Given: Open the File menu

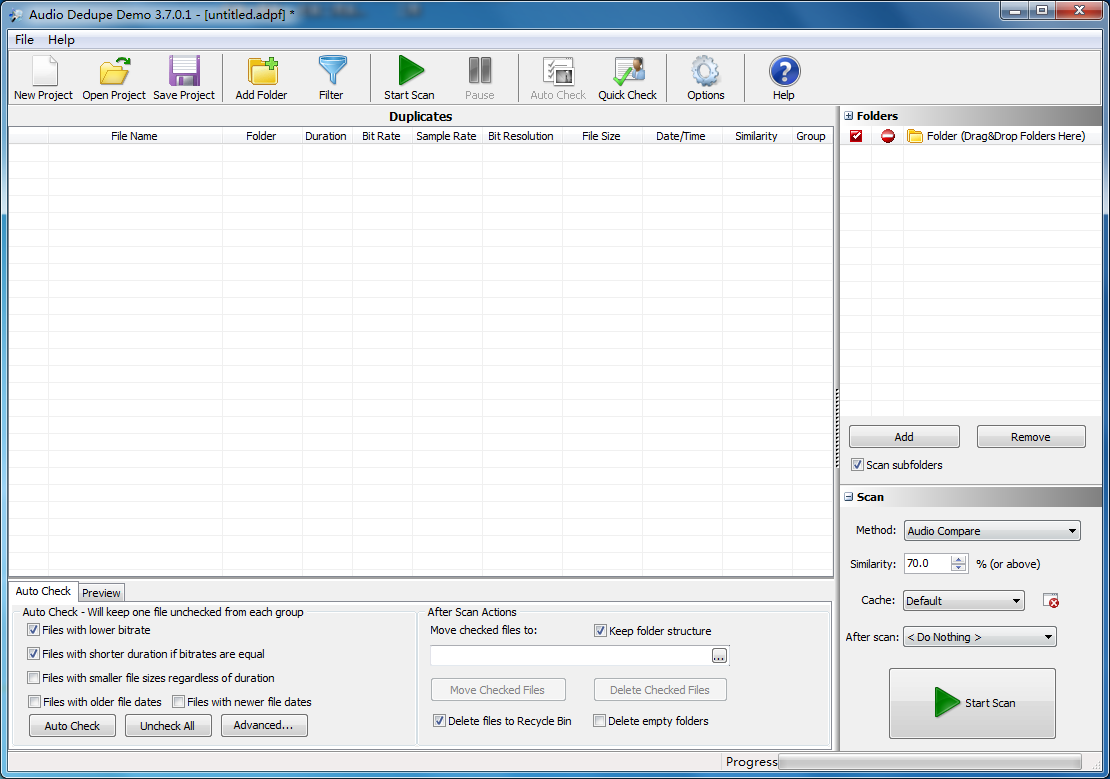Looking at the screenshot, I should point(24,40).
